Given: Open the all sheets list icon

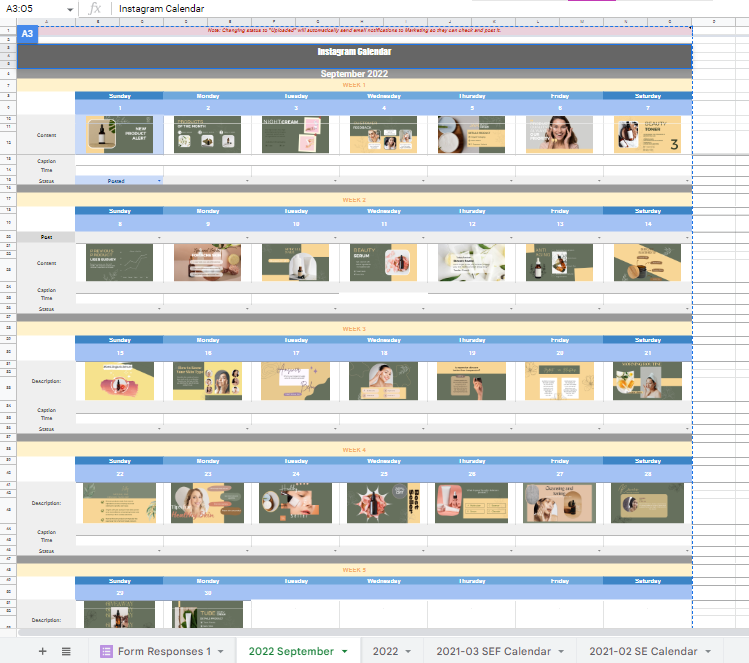Looking at the screenshot, I should (x=66, y=651).
